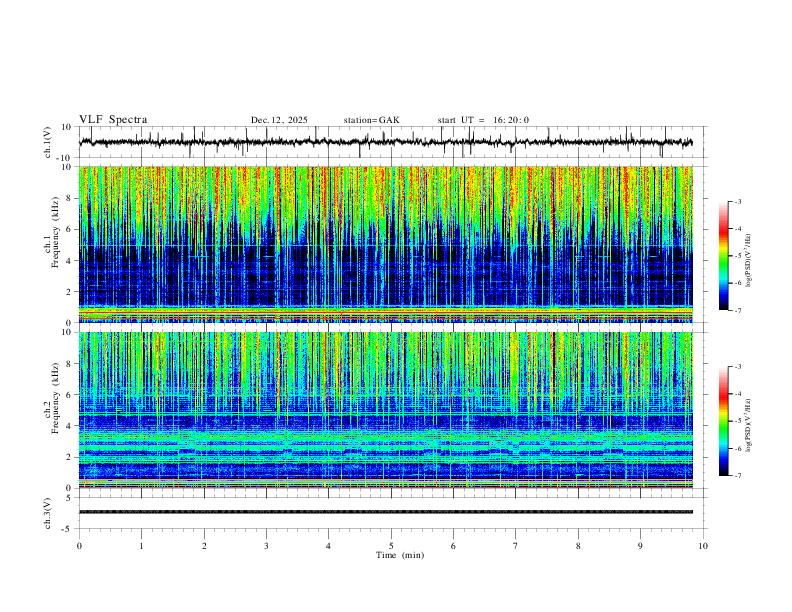Click the ch.2 Frequency (kHz) axis label
The width and height of the screenshot is (792, 612).
pyautogui.click(x=52, y=398)
